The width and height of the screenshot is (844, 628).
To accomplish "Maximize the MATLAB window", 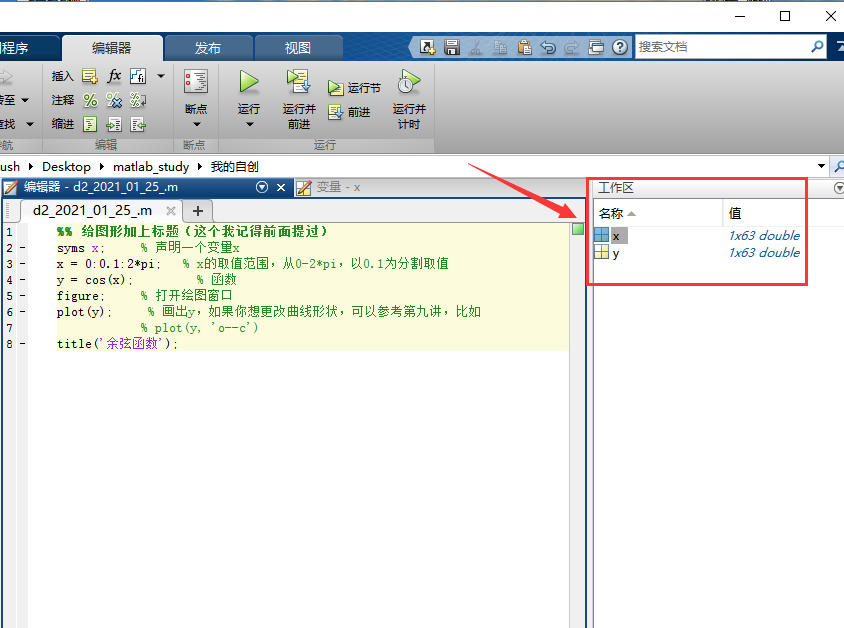I will coord(785,16).
